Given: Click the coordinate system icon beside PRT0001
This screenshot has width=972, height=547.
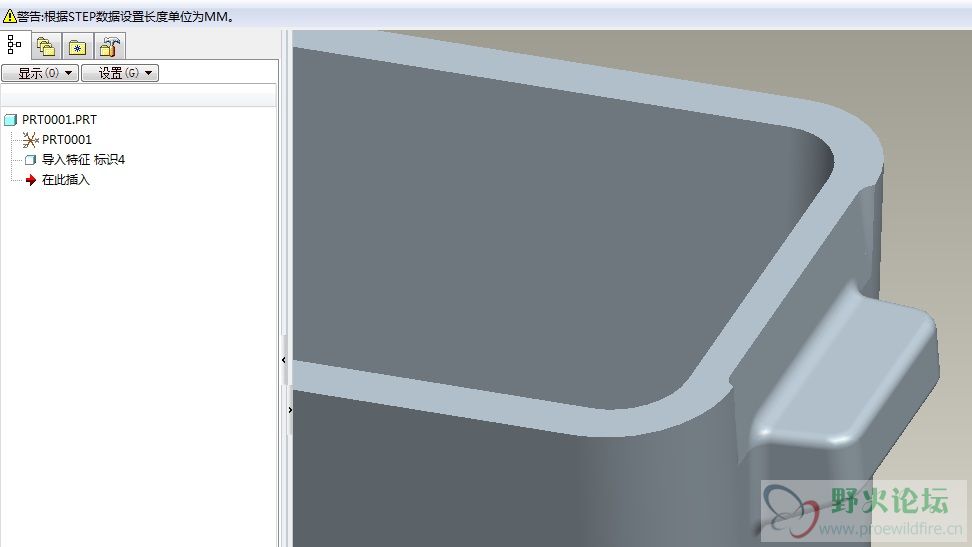Looking at the screenshot, I should (30, 140).
